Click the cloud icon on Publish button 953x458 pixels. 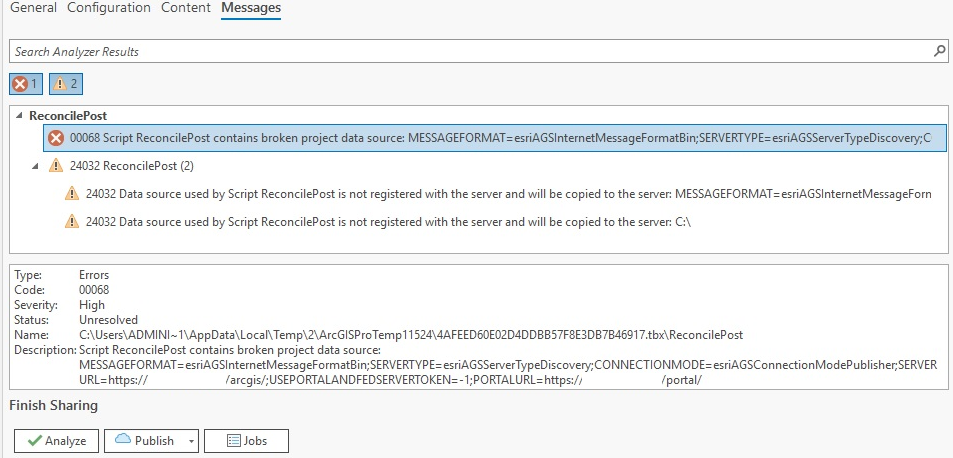click(x=123, y=439)
